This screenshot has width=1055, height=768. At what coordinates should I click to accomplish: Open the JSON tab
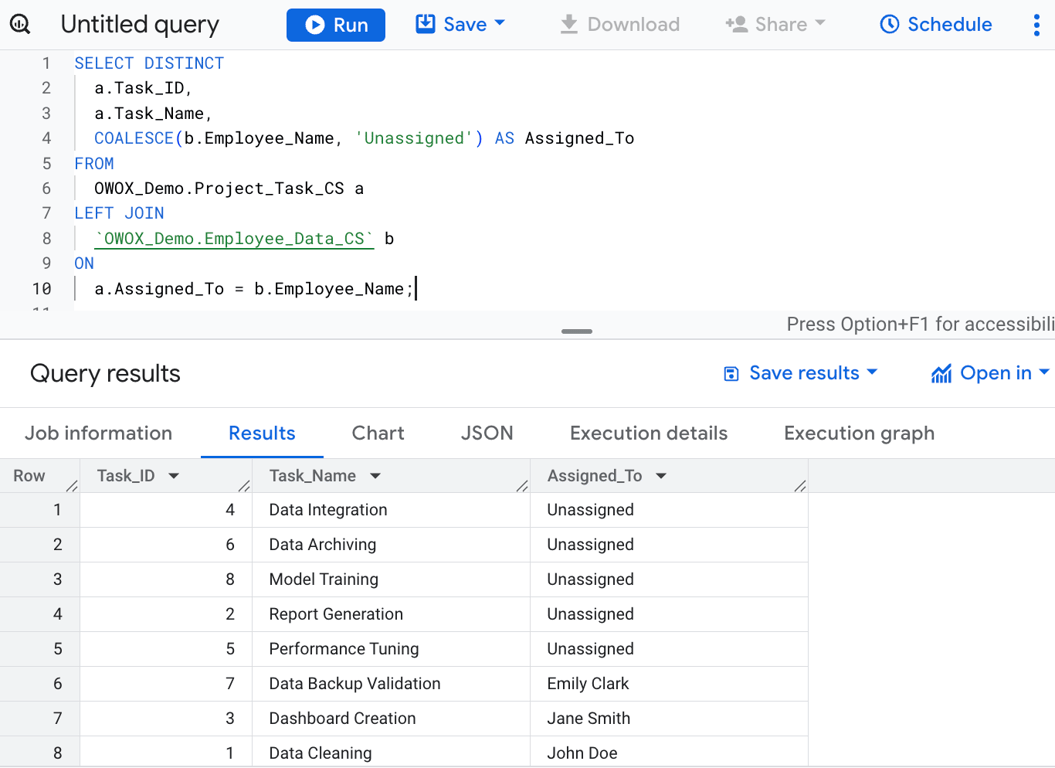pyautogui.click(x=486, y=433)
